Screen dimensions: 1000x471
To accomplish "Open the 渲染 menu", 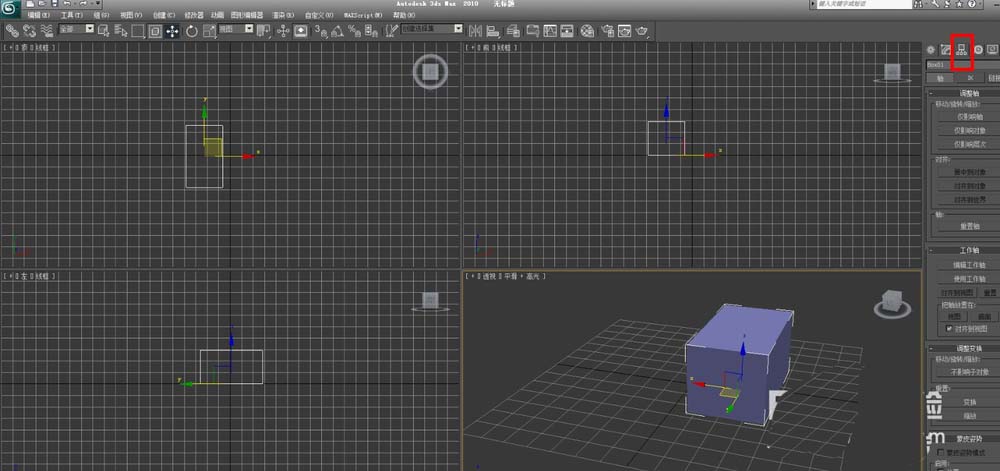I will point(281,17).
